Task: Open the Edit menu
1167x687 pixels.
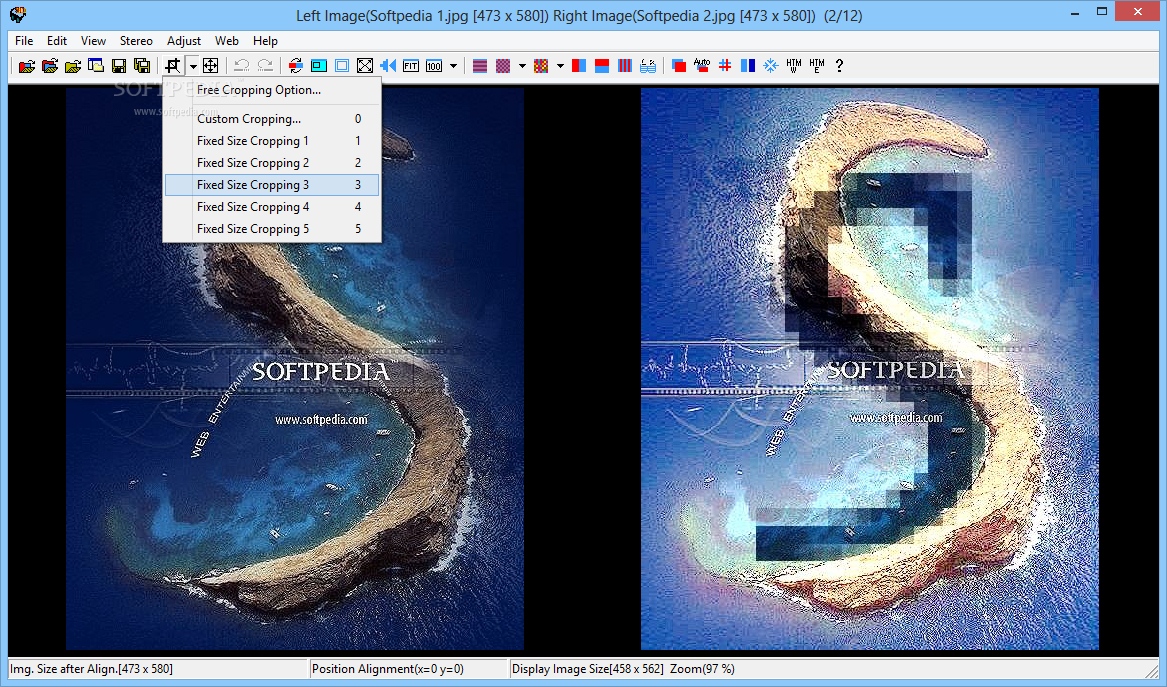Action: point(57,41)
